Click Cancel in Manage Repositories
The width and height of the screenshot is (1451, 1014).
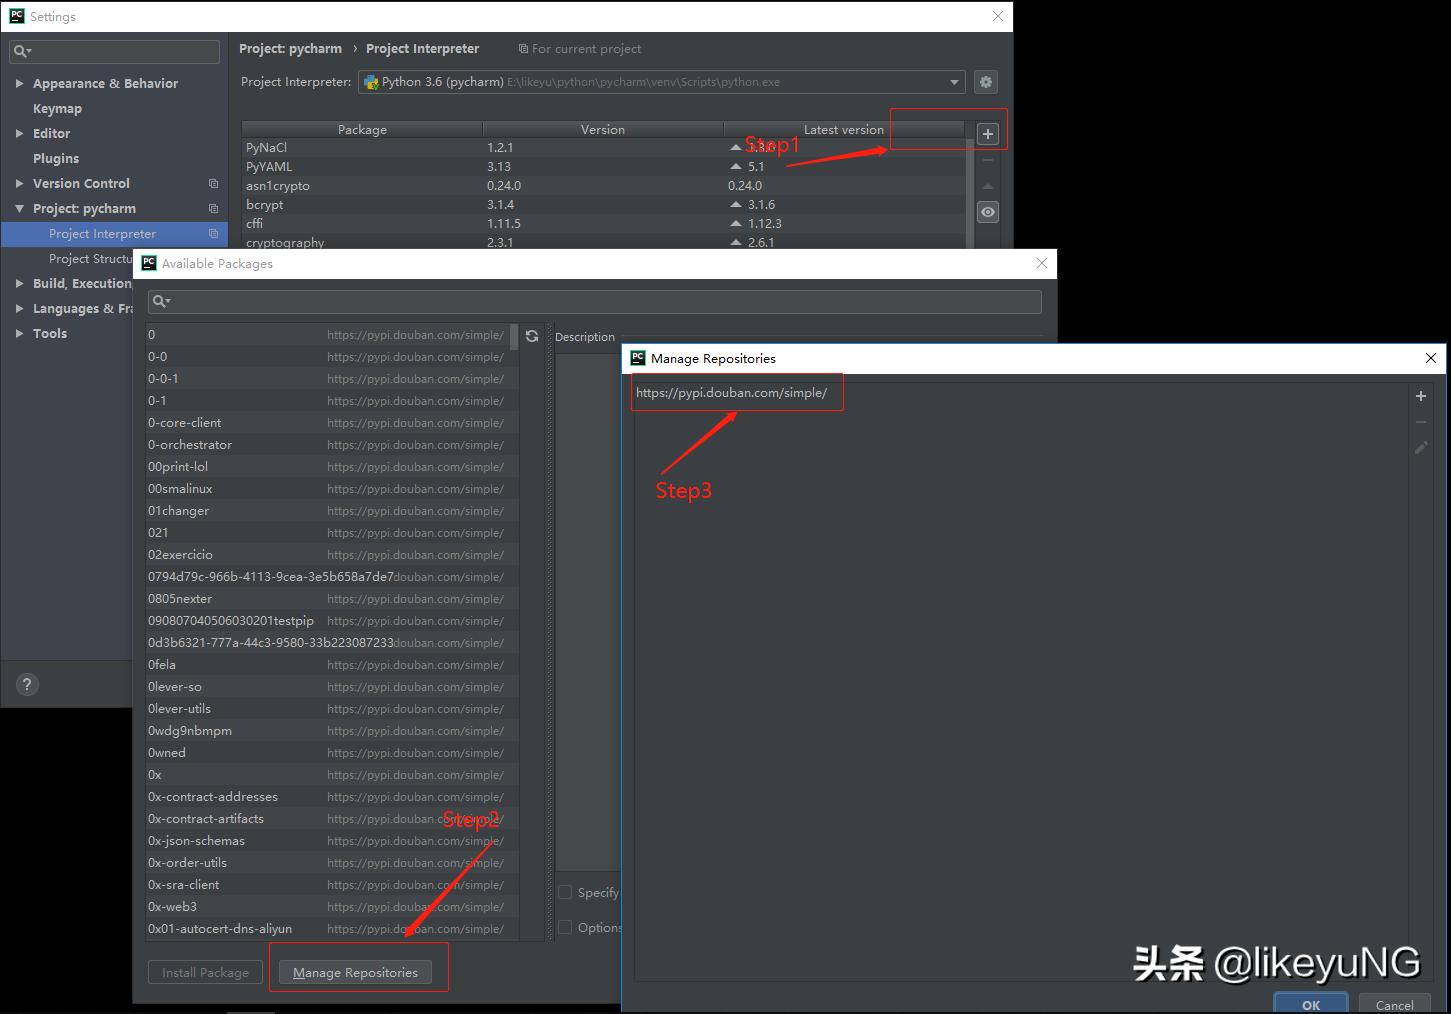click(x=1394, y=1003)
